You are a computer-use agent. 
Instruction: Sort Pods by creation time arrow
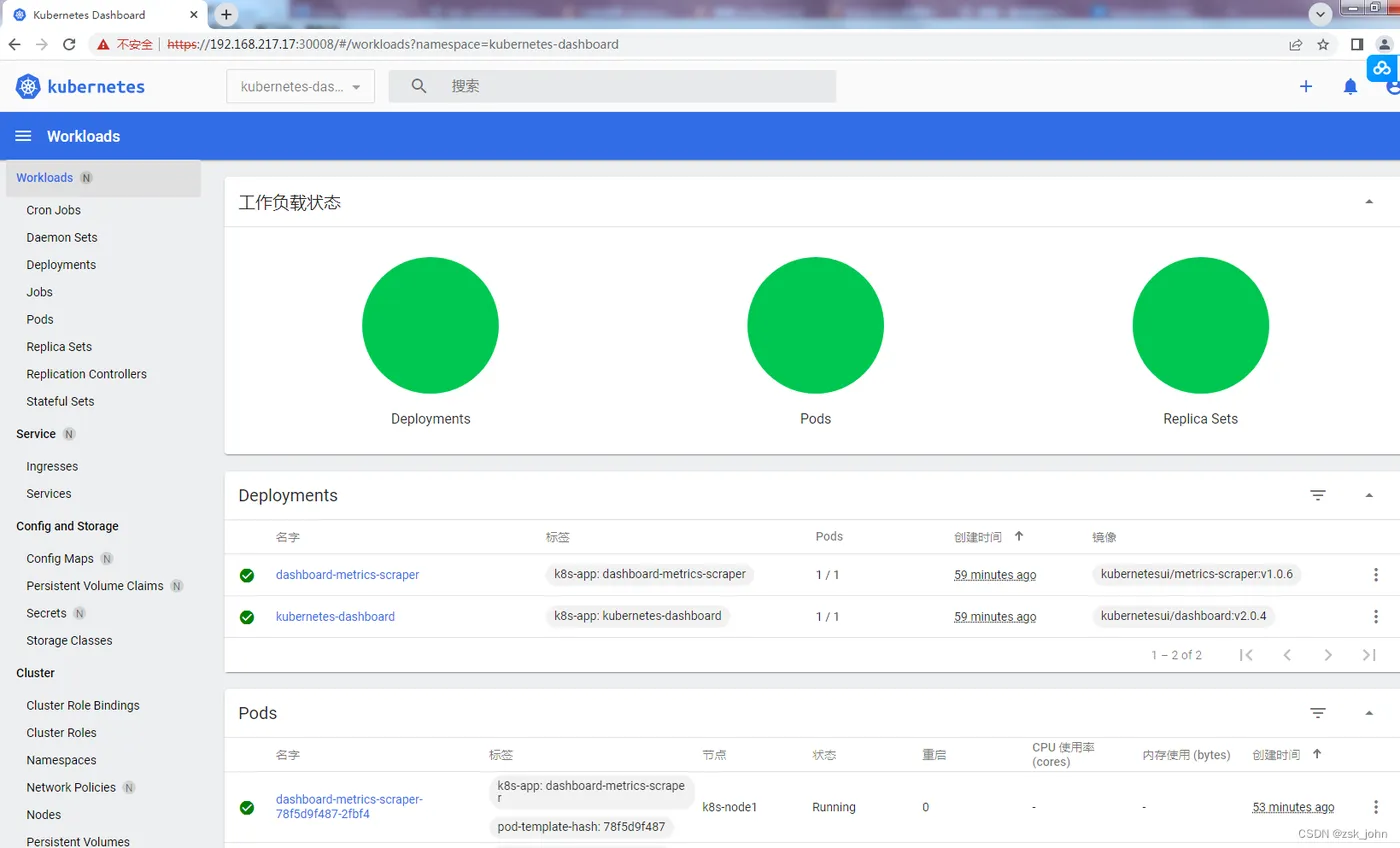pyautogui.click(x=1317, y=754)
